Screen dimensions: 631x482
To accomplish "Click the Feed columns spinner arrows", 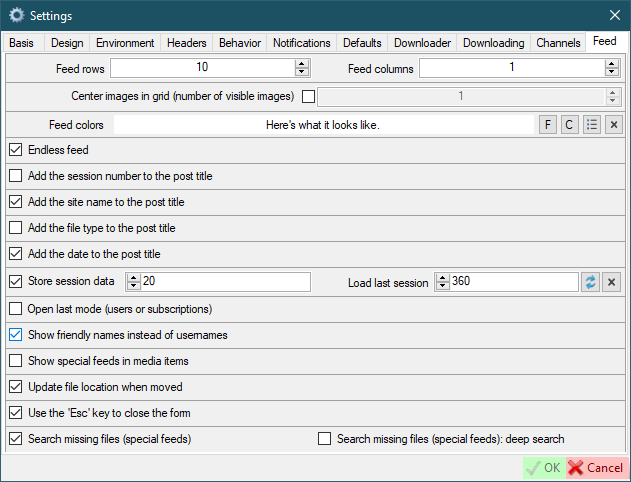I will [611, 68].
